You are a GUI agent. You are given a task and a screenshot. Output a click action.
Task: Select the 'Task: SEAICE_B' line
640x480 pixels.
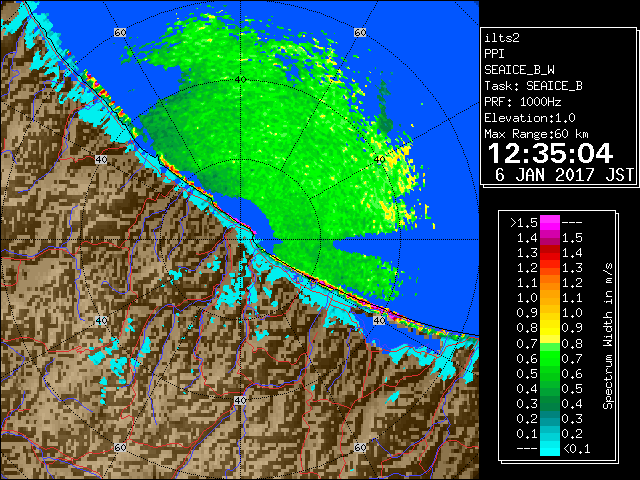pos(533,86)
